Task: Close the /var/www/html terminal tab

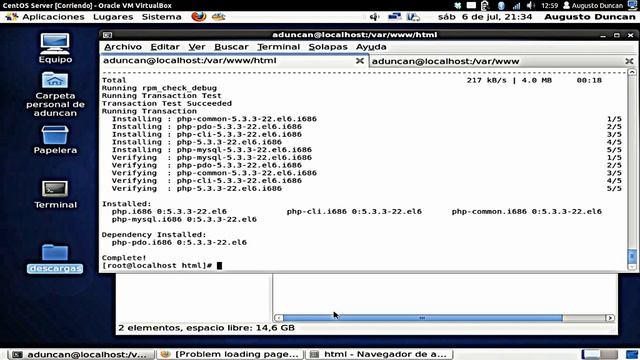Action: point(360,61)
